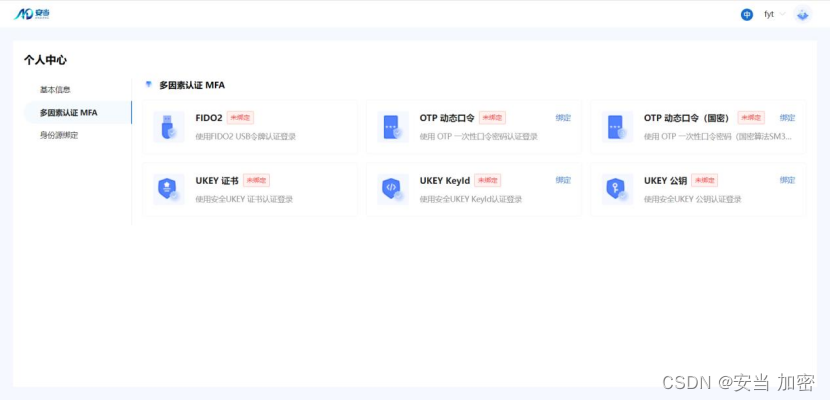The width and height of the screenshot is (830, 401).
Task: Go to 身份源绑定 in the sidebar
Action: coord(59,135)
